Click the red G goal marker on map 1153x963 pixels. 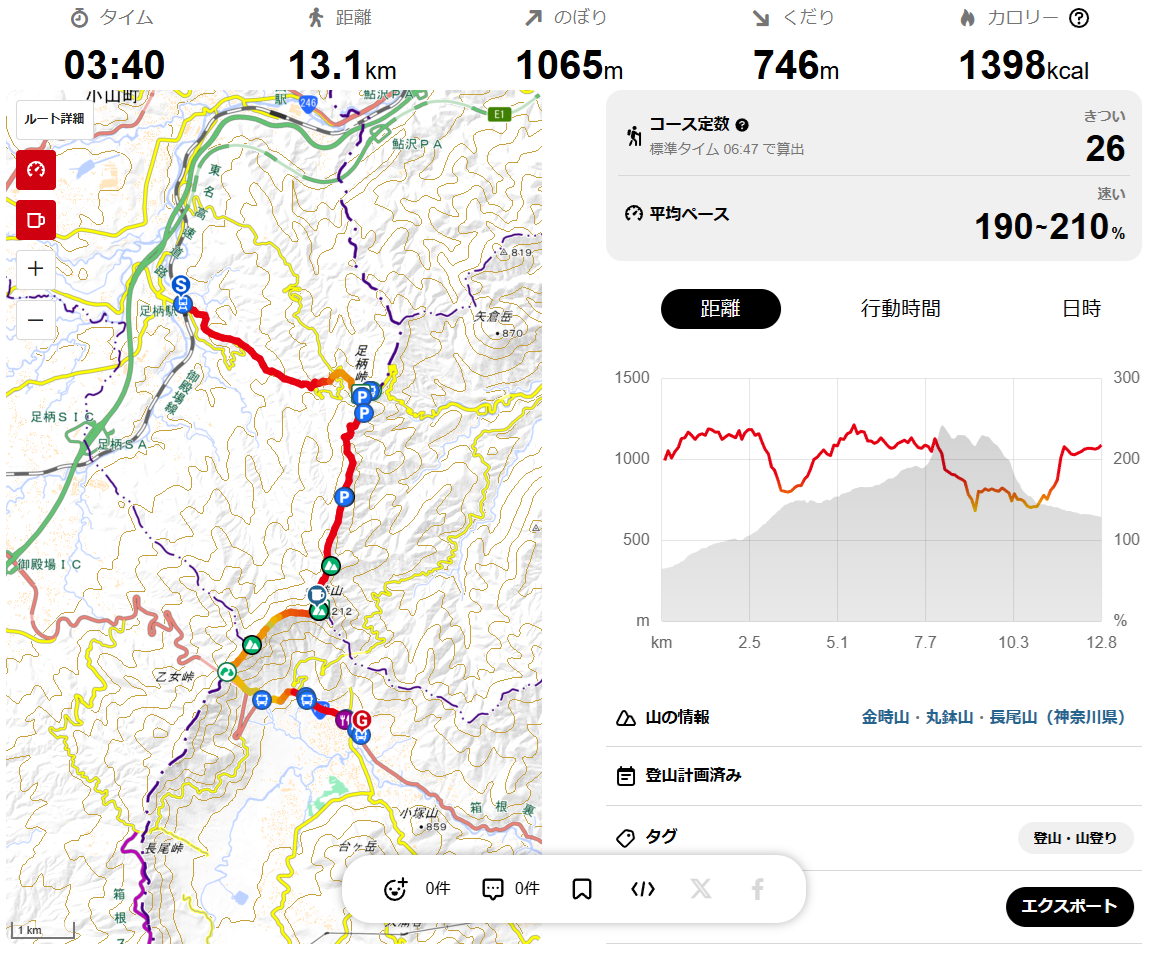pos(361,720)
